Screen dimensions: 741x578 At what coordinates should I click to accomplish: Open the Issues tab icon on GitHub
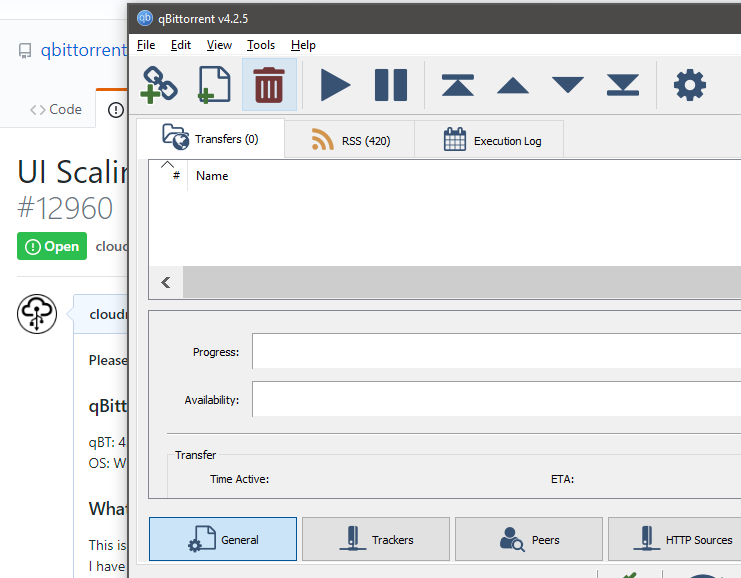[x=115, y=110]
